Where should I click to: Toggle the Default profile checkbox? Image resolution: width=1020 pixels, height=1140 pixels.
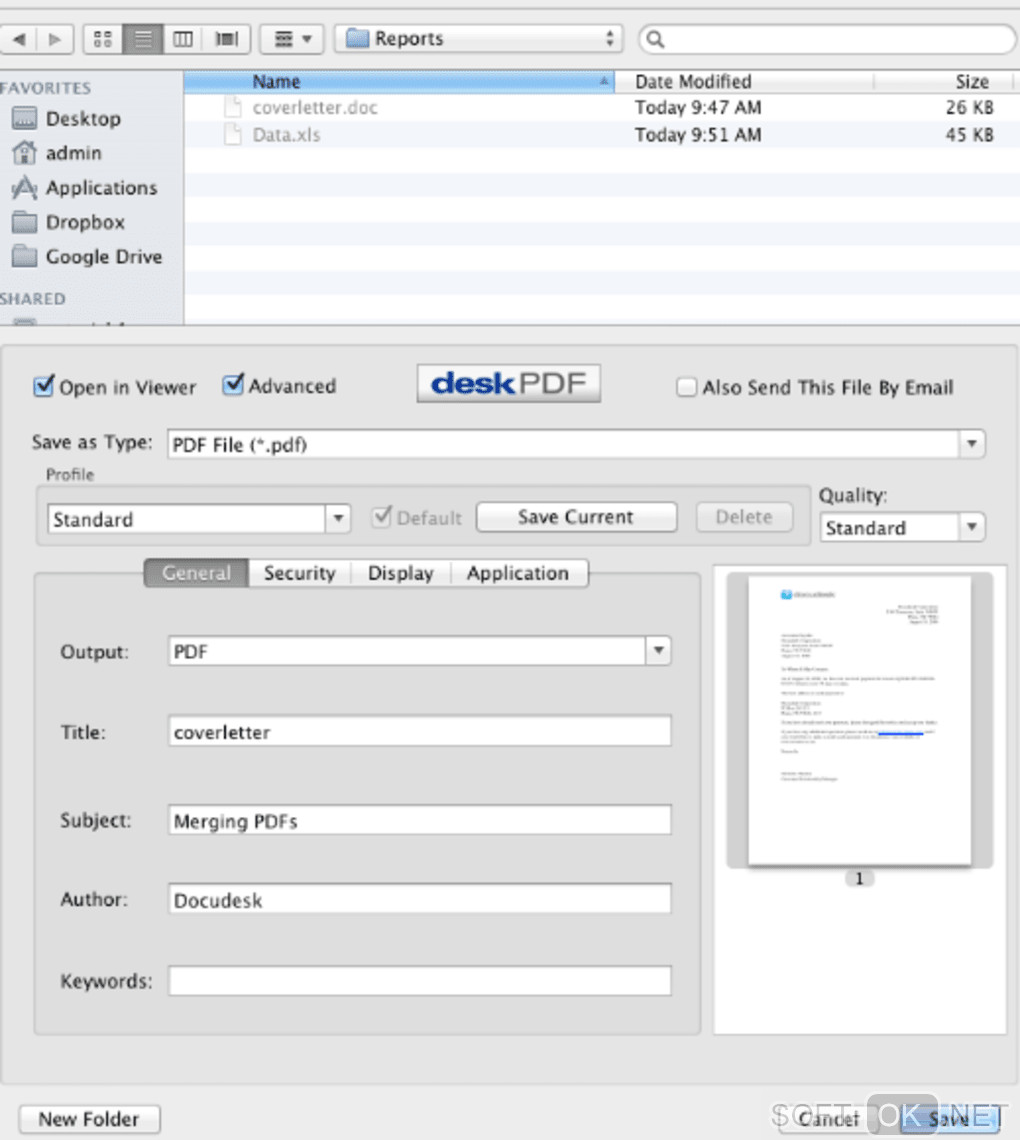pyautogui.click(x=381, y=517)
